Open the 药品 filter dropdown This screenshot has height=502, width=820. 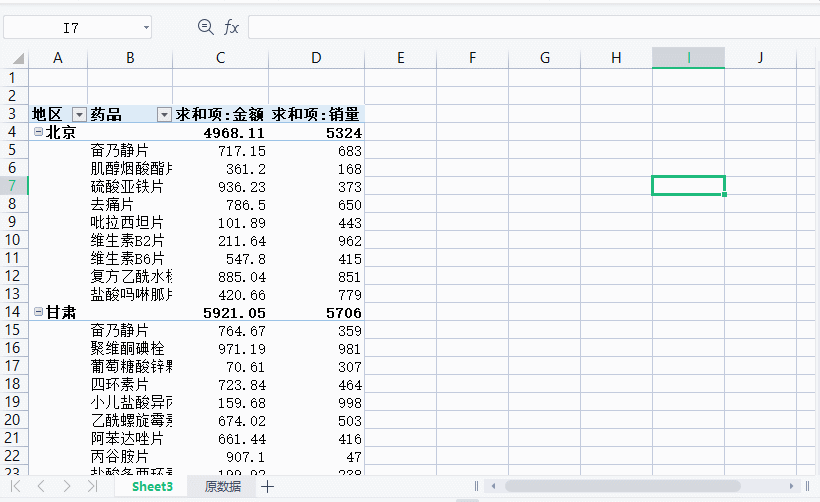click(164, 114)
